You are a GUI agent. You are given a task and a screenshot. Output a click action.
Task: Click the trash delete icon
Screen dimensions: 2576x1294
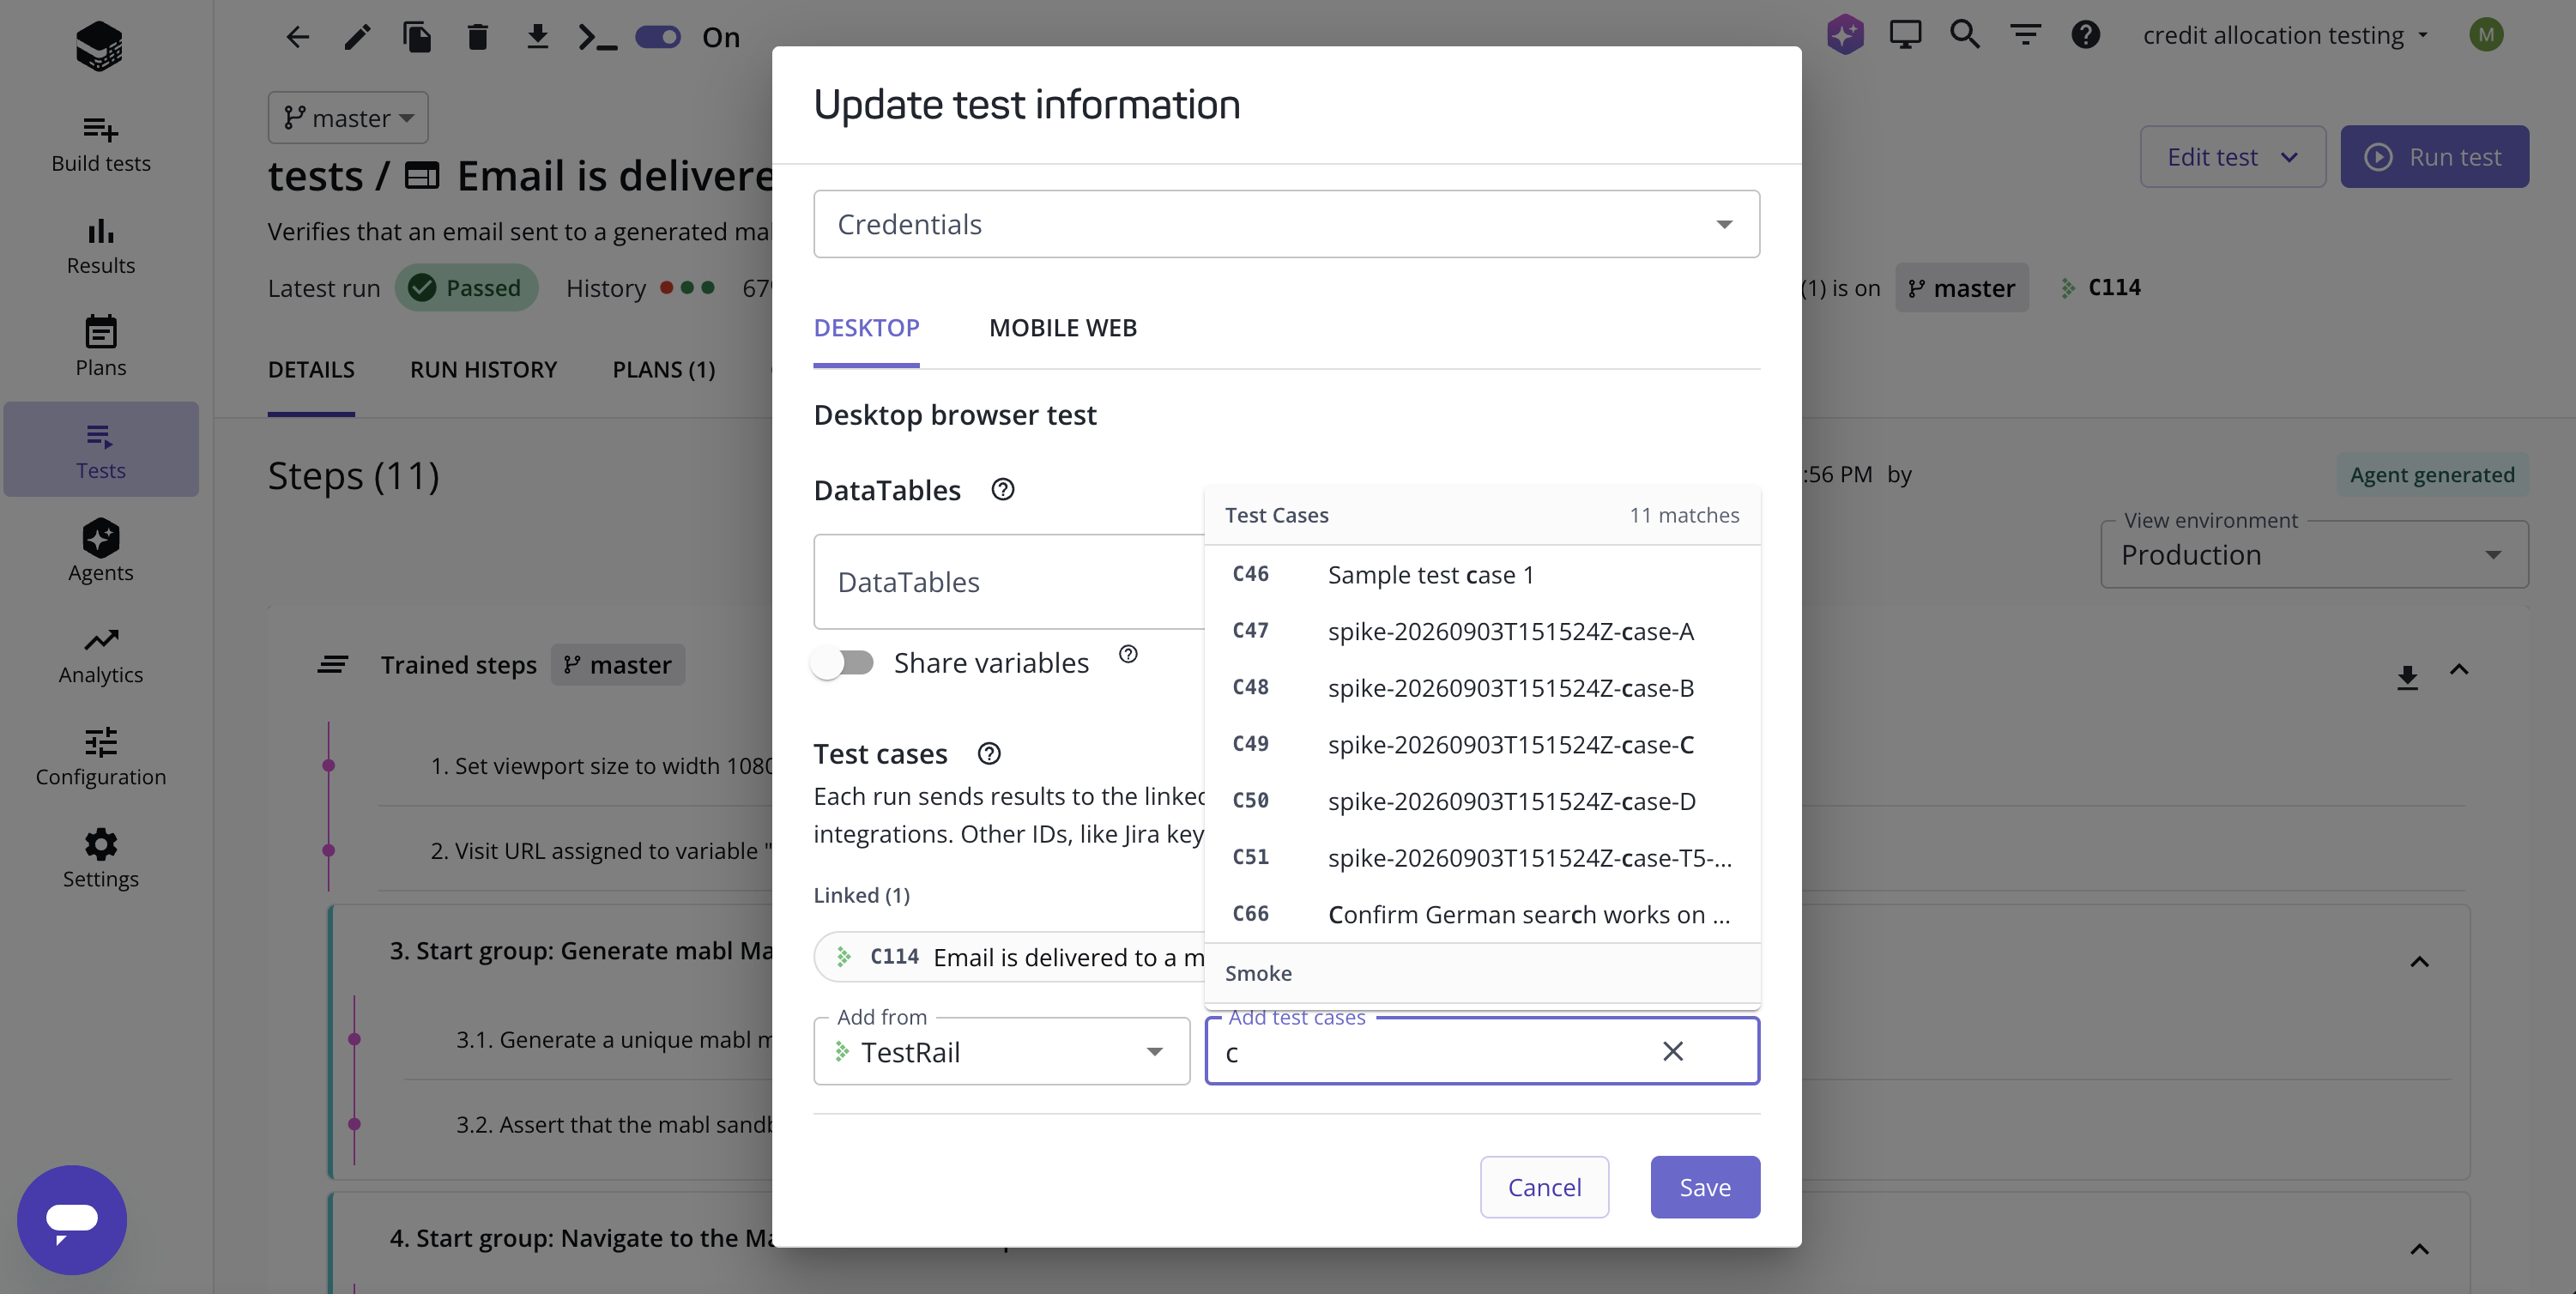(x=478, y=37)
